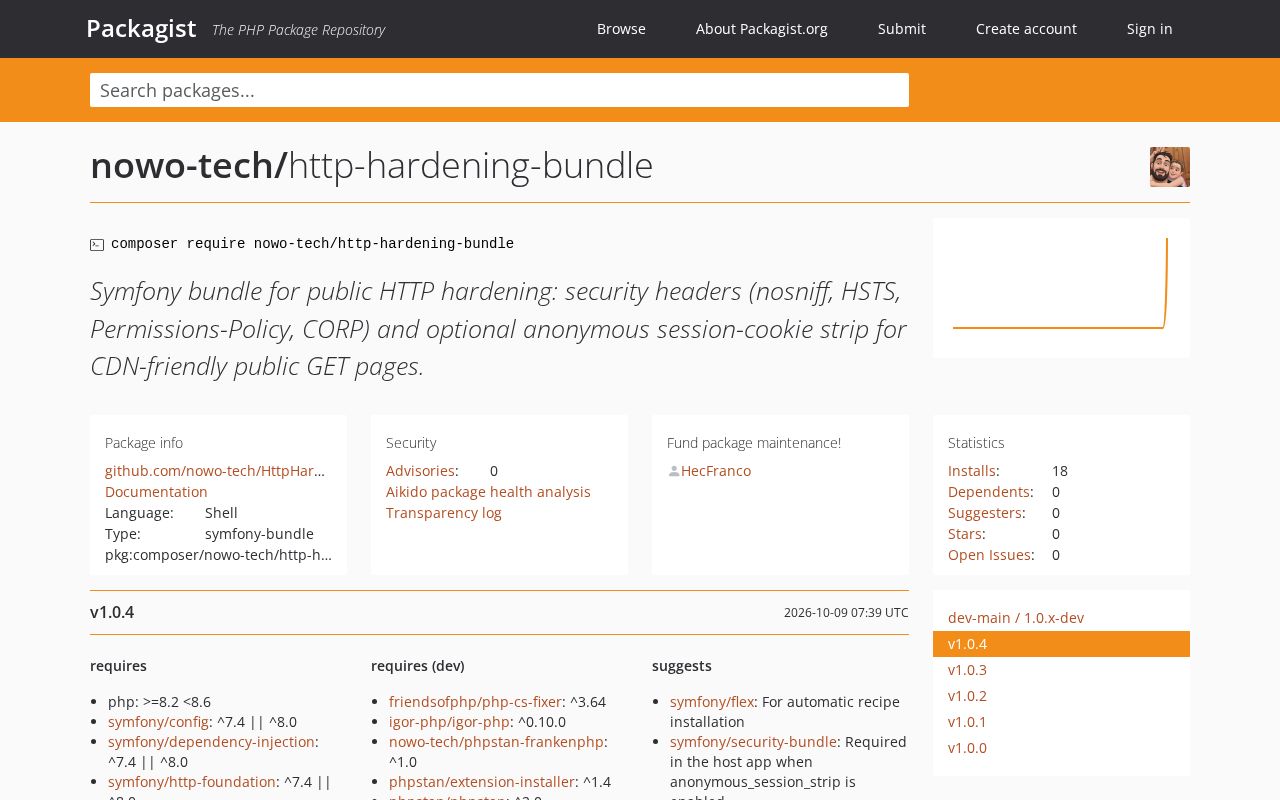1280x800 pixels.
Task: Click the terminal icon beside composer command
Action: coord(97,245)
